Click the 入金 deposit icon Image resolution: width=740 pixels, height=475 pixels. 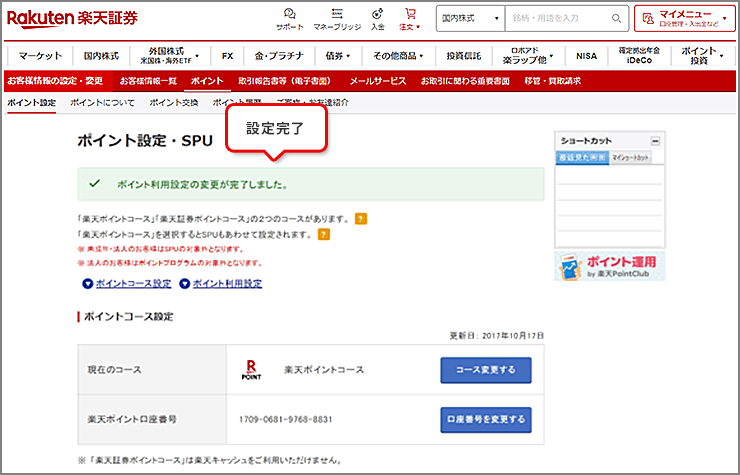pos(377,19)
